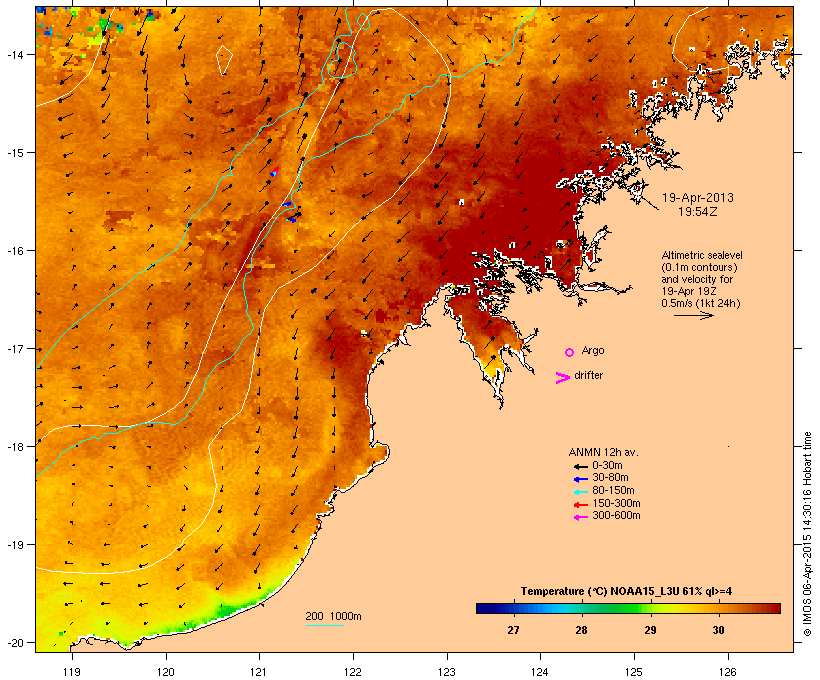Click the '0-30m' depth label
The image size is (820, 680).
[607, 466]
